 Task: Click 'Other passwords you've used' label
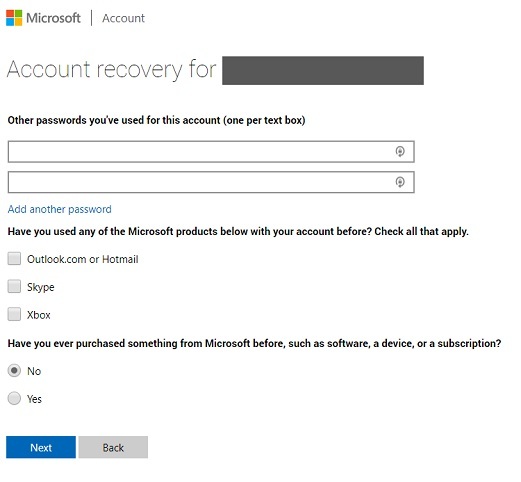pyautogui.click(x=156, y=120)
